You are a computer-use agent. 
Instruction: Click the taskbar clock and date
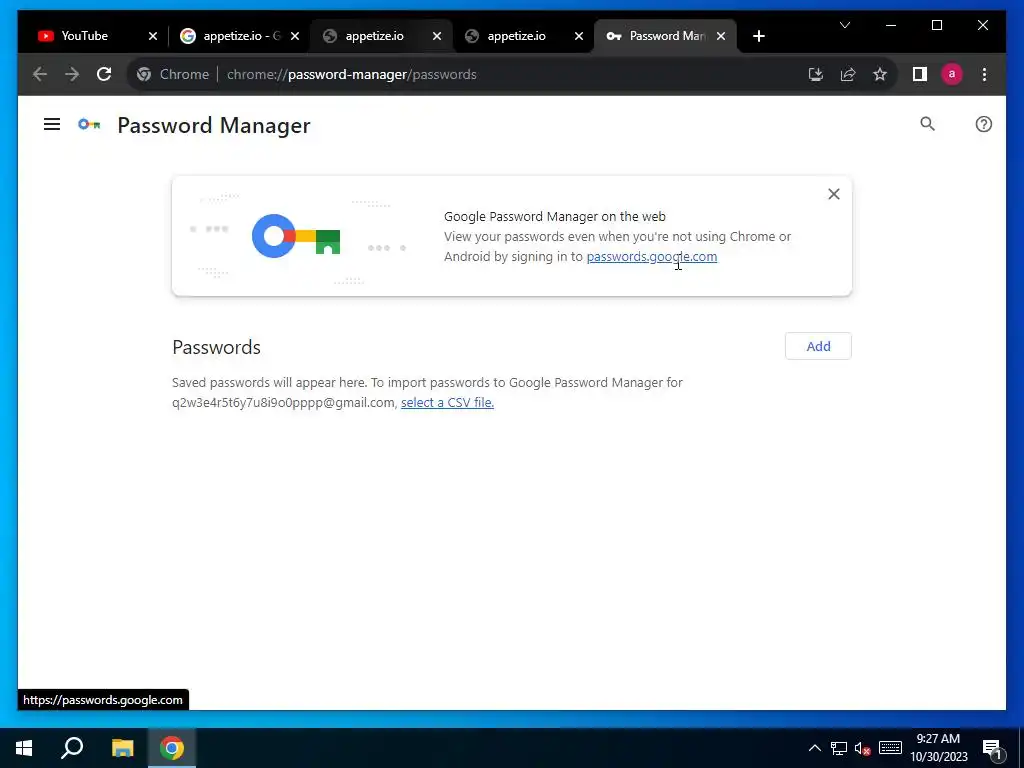[x=938, y=748]
